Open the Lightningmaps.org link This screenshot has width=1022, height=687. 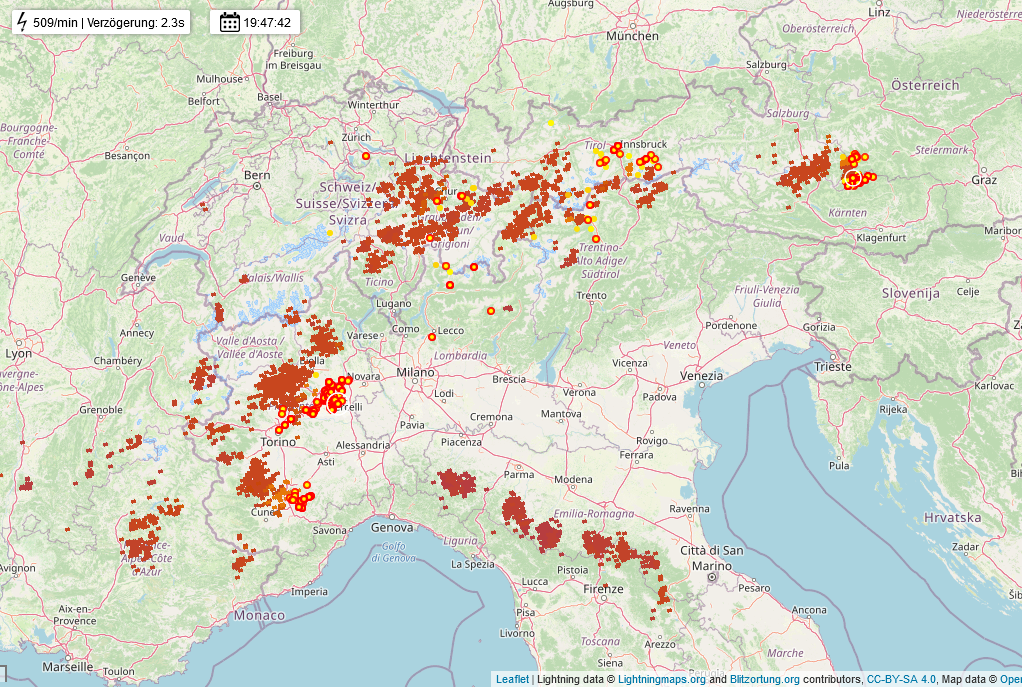(662, 679)
